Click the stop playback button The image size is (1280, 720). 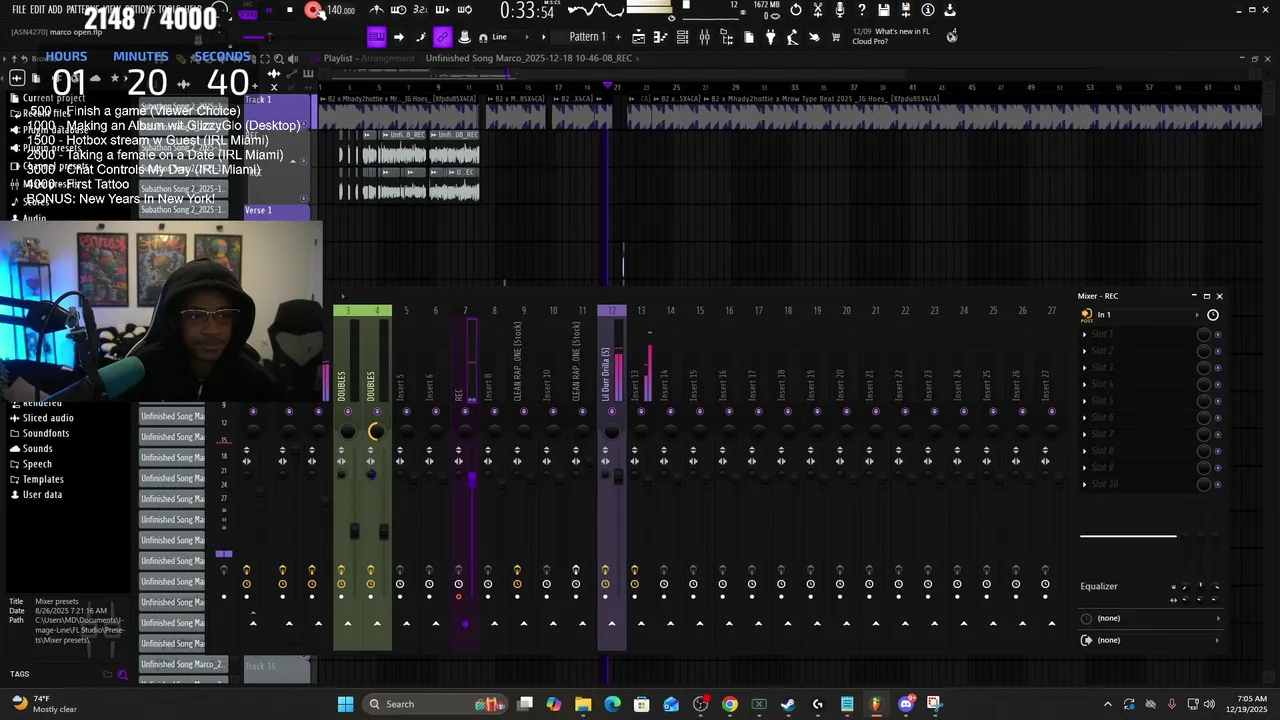pos(290,10)
